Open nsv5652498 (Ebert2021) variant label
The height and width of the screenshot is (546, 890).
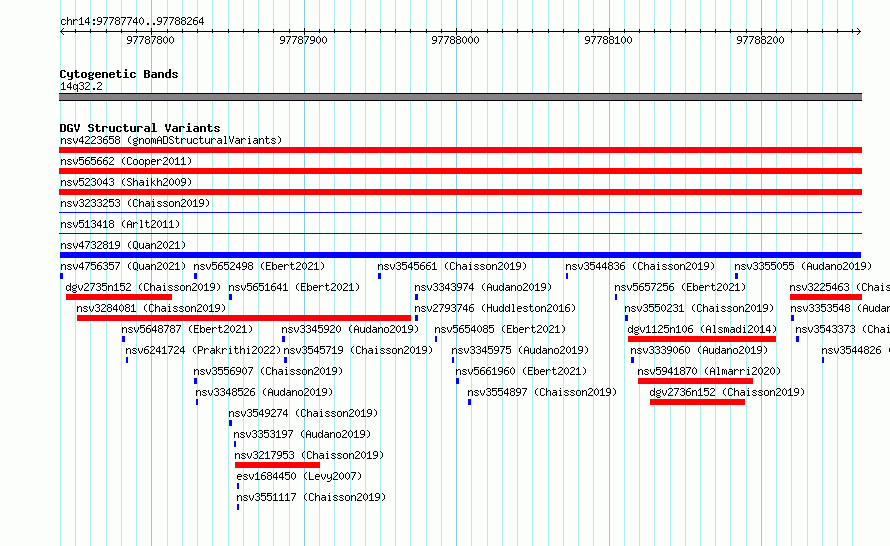click(x=259, y=266)
